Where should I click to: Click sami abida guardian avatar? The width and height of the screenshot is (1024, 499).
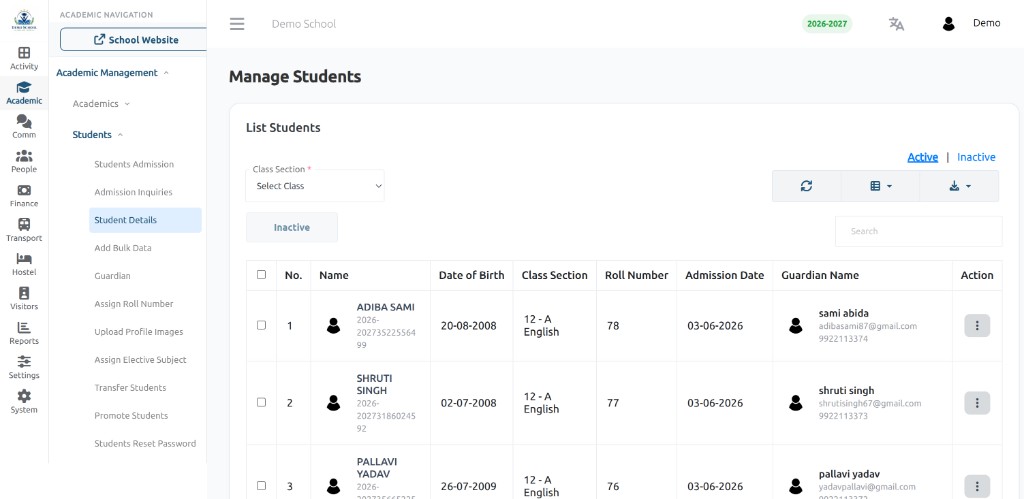[795, 325]
